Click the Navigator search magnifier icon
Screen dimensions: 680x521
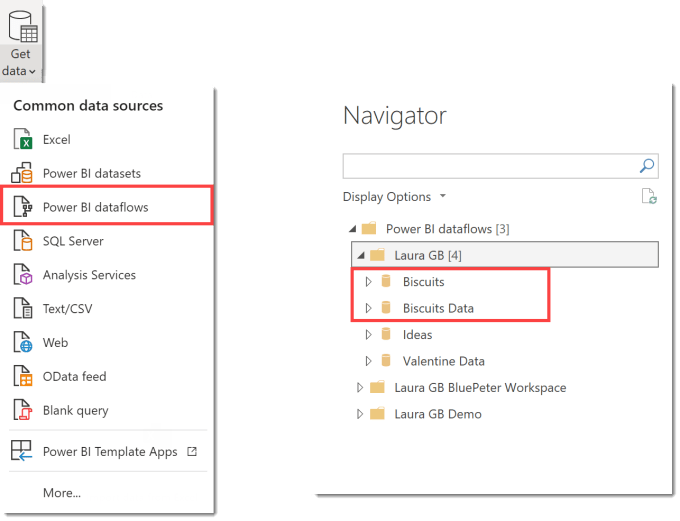click(647, 166)
